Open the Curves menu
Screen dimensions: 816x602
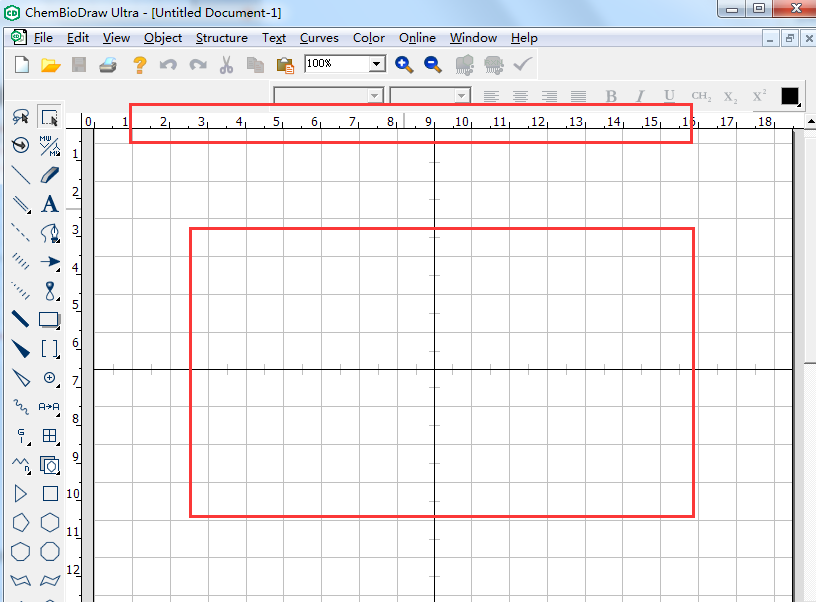click(x=319, y=38)
